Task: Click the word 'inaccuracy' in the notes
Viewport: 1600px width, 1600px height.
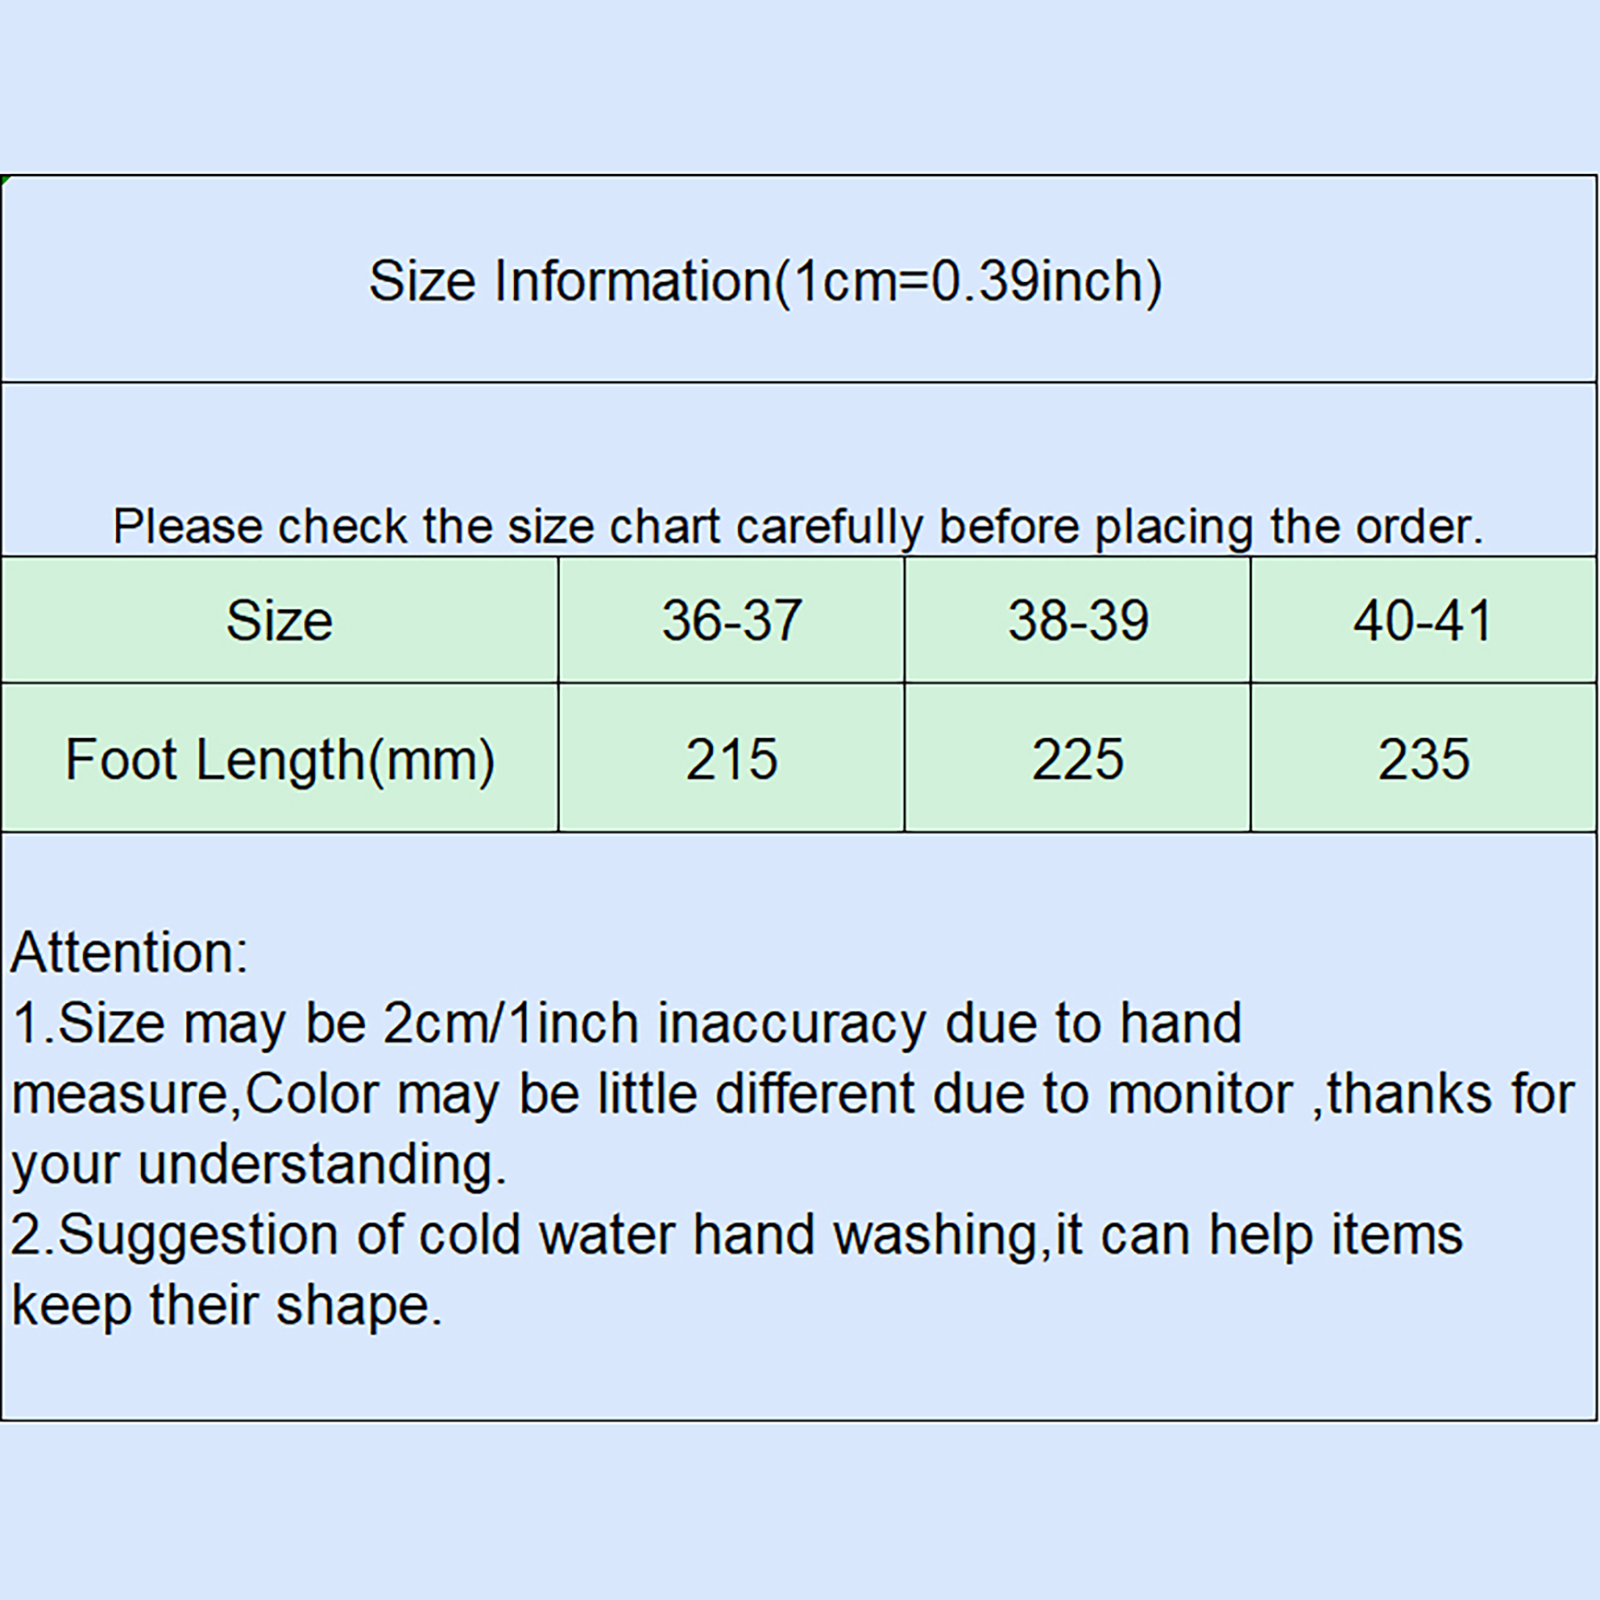Action: 792,1023
